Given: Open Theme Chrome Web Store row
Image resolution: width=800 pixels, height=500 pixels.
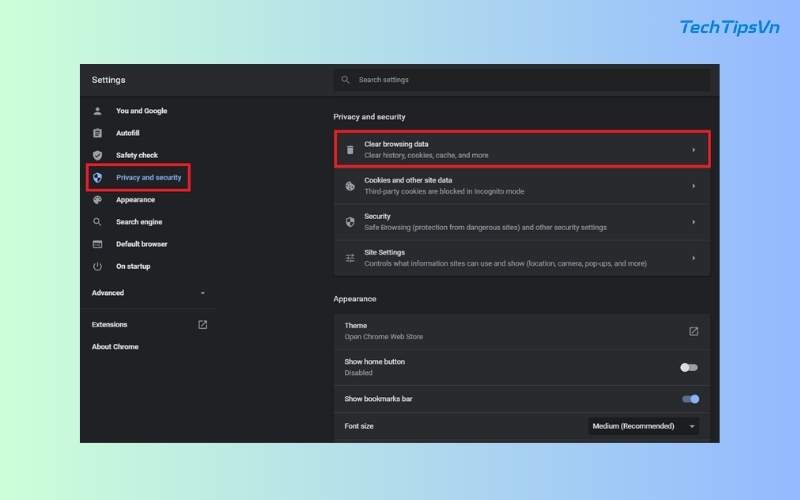Looking at the screenshot, I should point(522,331).
